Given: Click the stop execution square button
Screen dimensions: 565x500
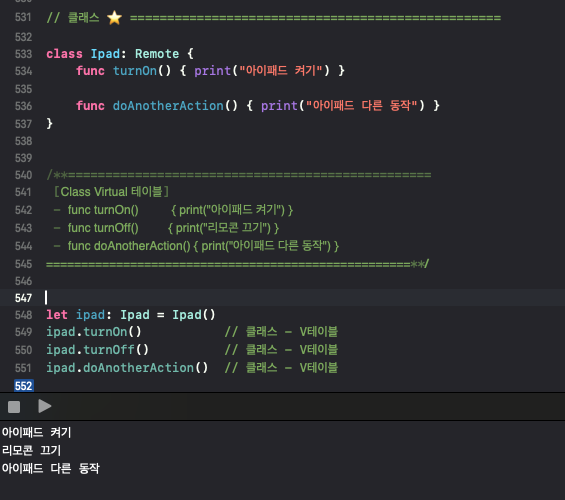Looking at the screenshot, I should tap(14, 407).
